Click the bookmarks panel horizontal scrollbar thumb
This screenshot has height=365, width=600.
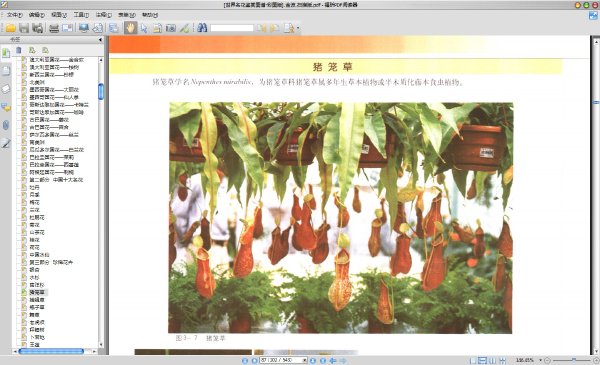51,351
